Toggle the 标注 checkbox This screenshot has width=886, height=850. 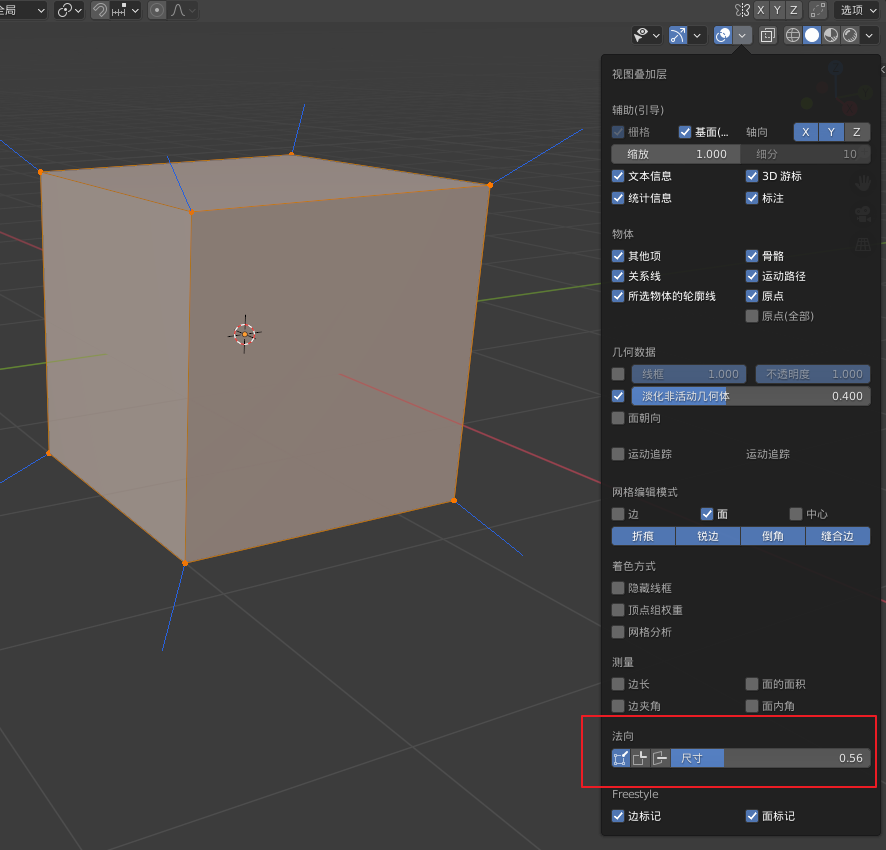tap(752, 198)
